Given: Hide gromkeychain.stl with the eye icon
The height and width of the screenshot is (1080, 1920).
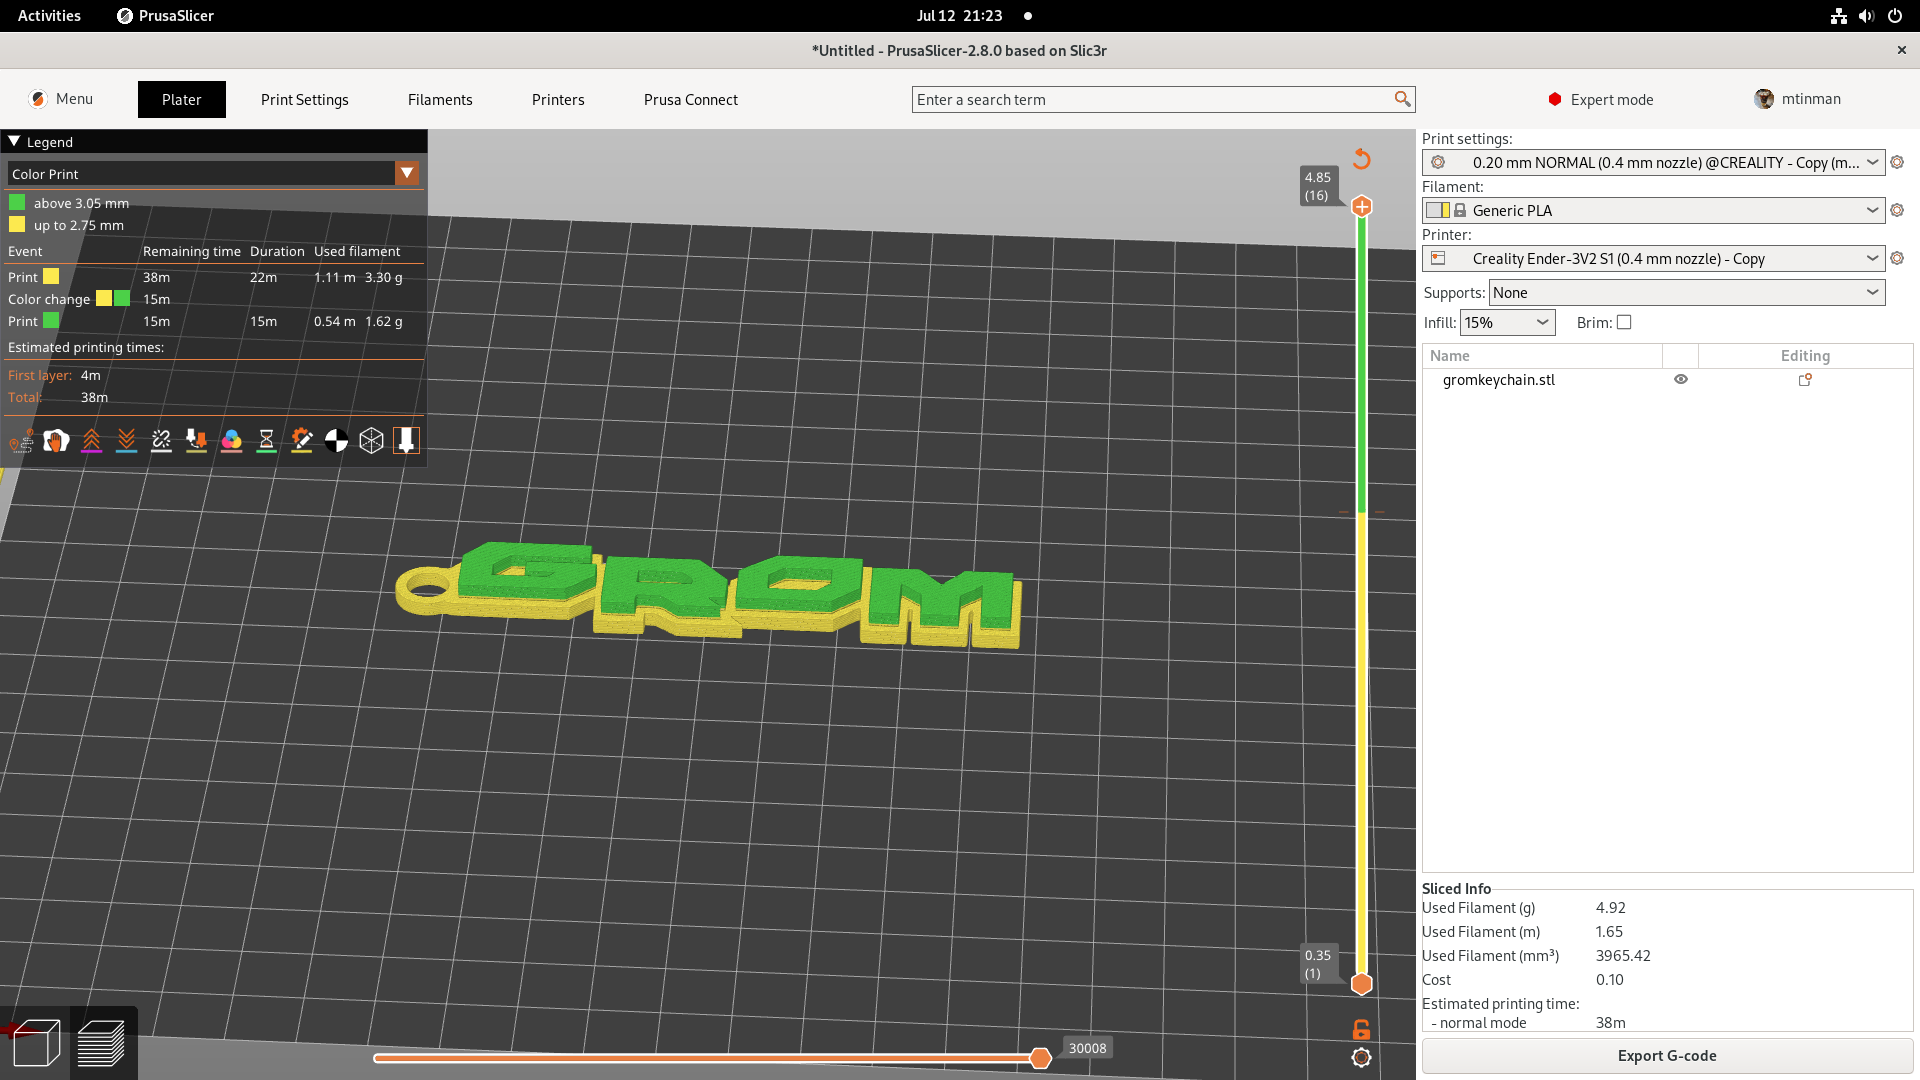Looking at the screenshot, I should (1681, 380).
